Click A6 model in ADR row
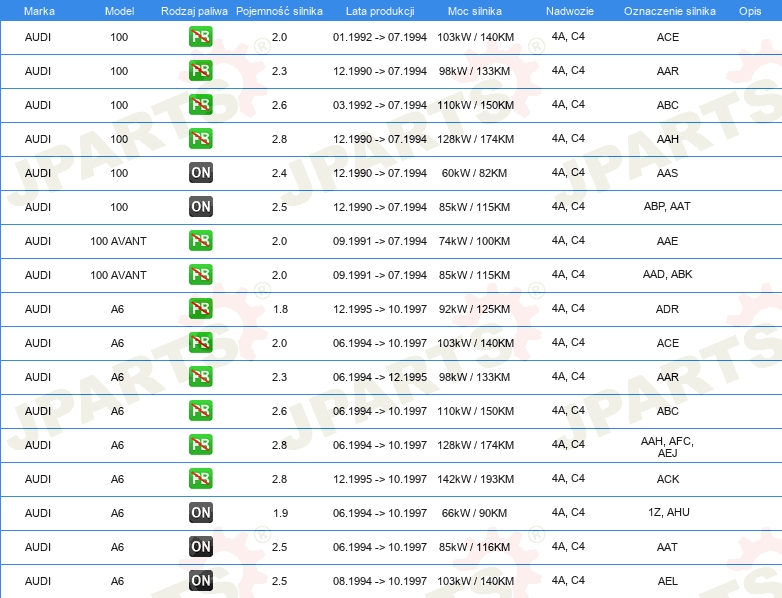This screenshot has width=782, height=598. pyautogui.click(x=117, y=309)
